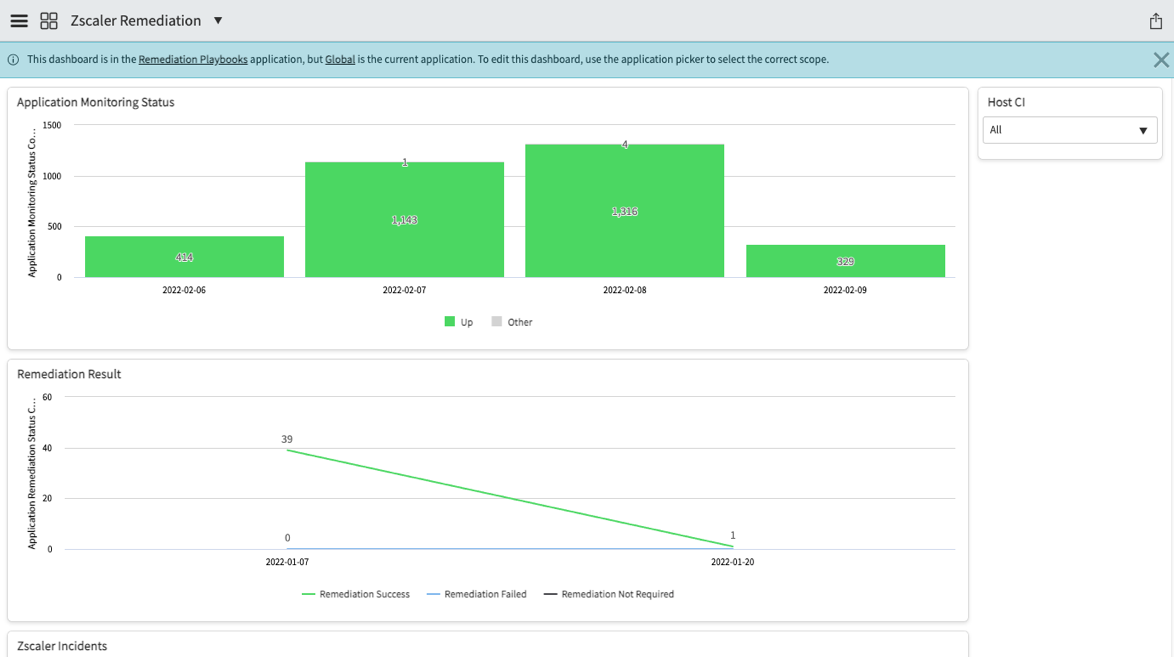
Task: Open the Global application link
Action: pyautogui.click(x=340, y=59)
